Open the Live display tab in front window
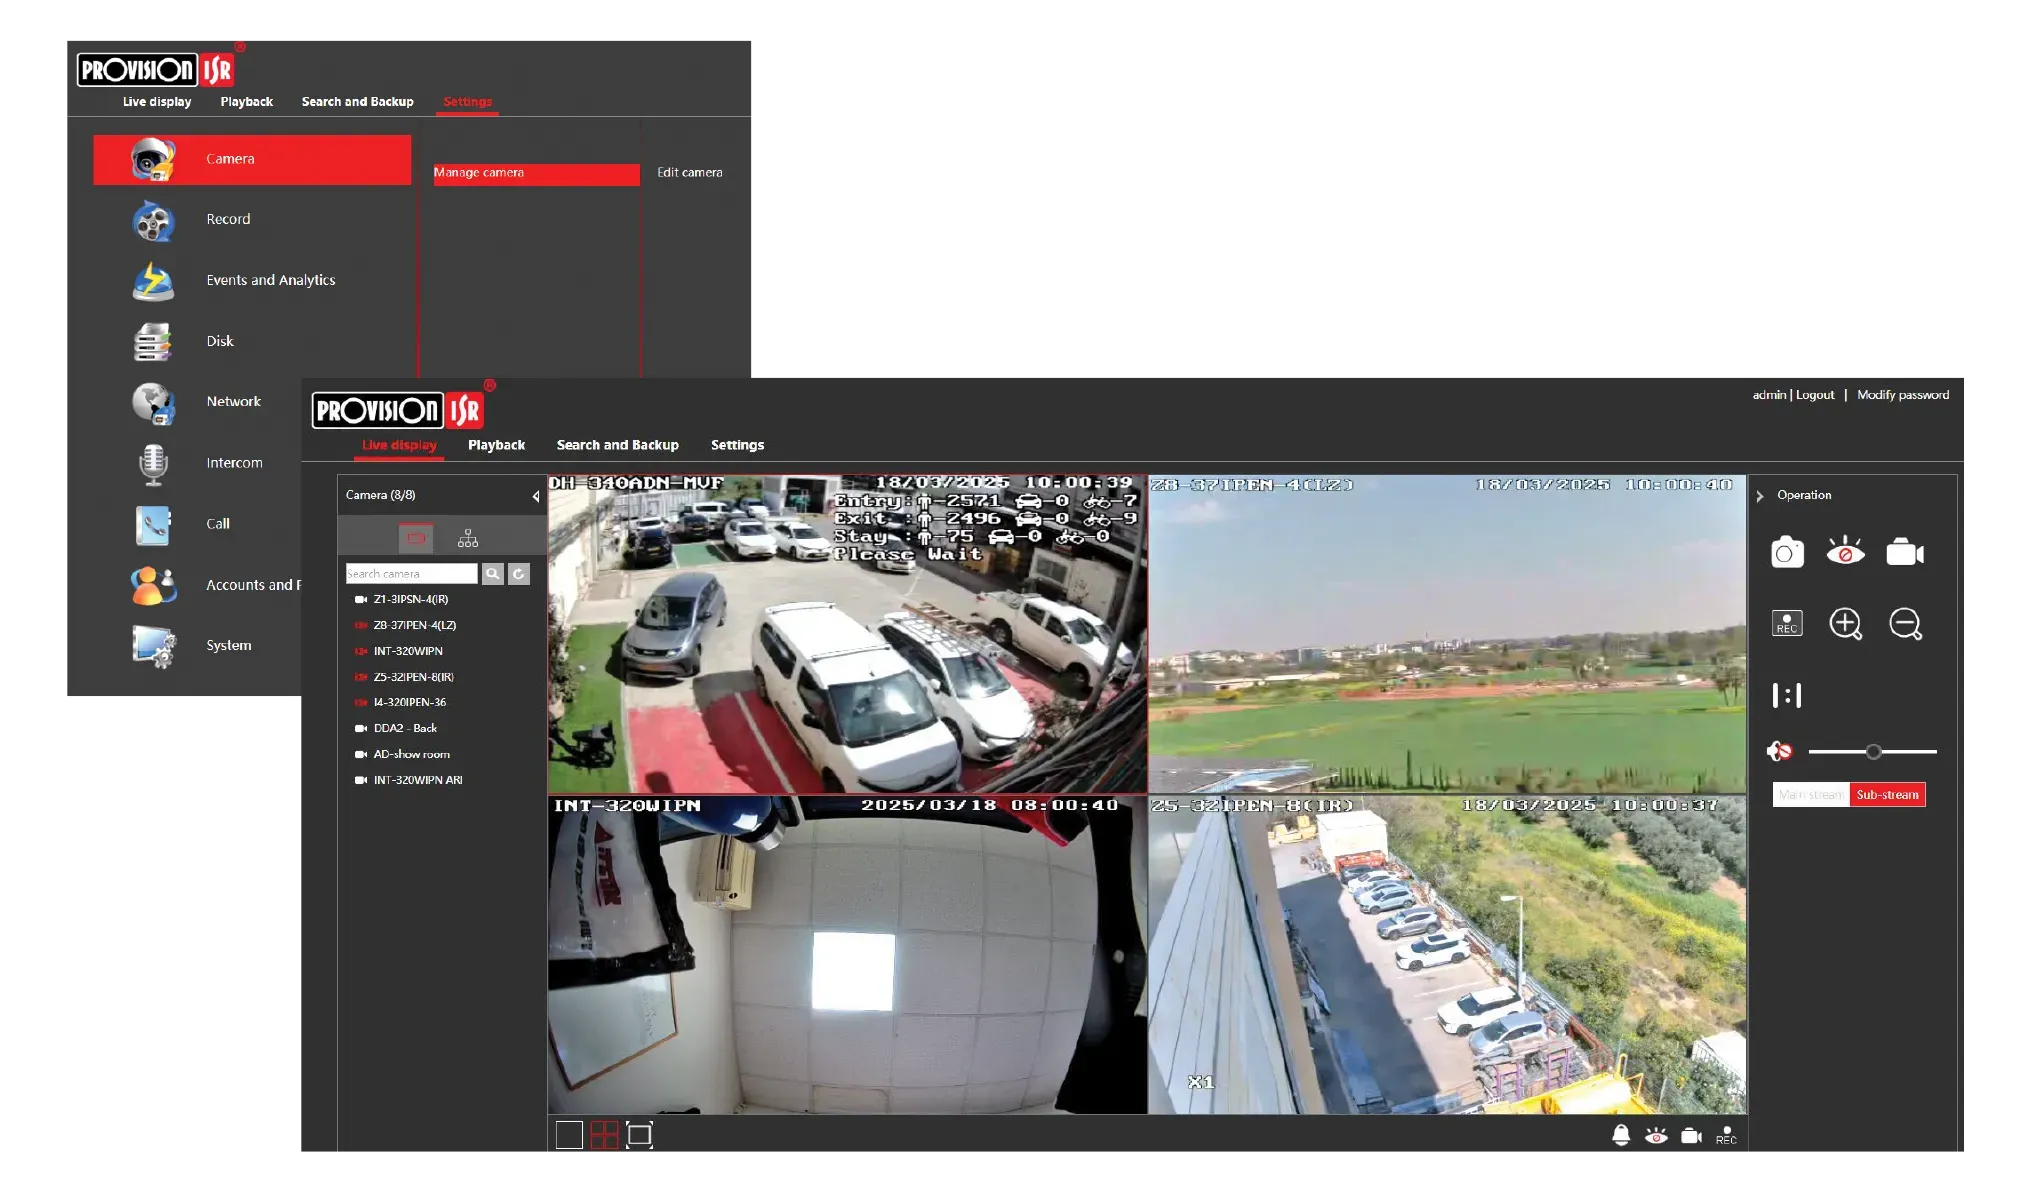The image size is (2028, 1201). pos(399,445)
